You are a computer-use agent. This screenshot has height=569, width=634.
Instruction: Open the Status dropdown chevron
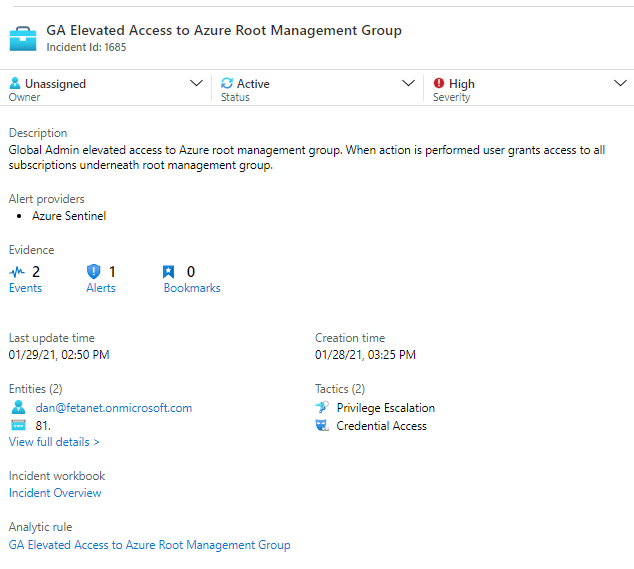[x=408, y=84]
